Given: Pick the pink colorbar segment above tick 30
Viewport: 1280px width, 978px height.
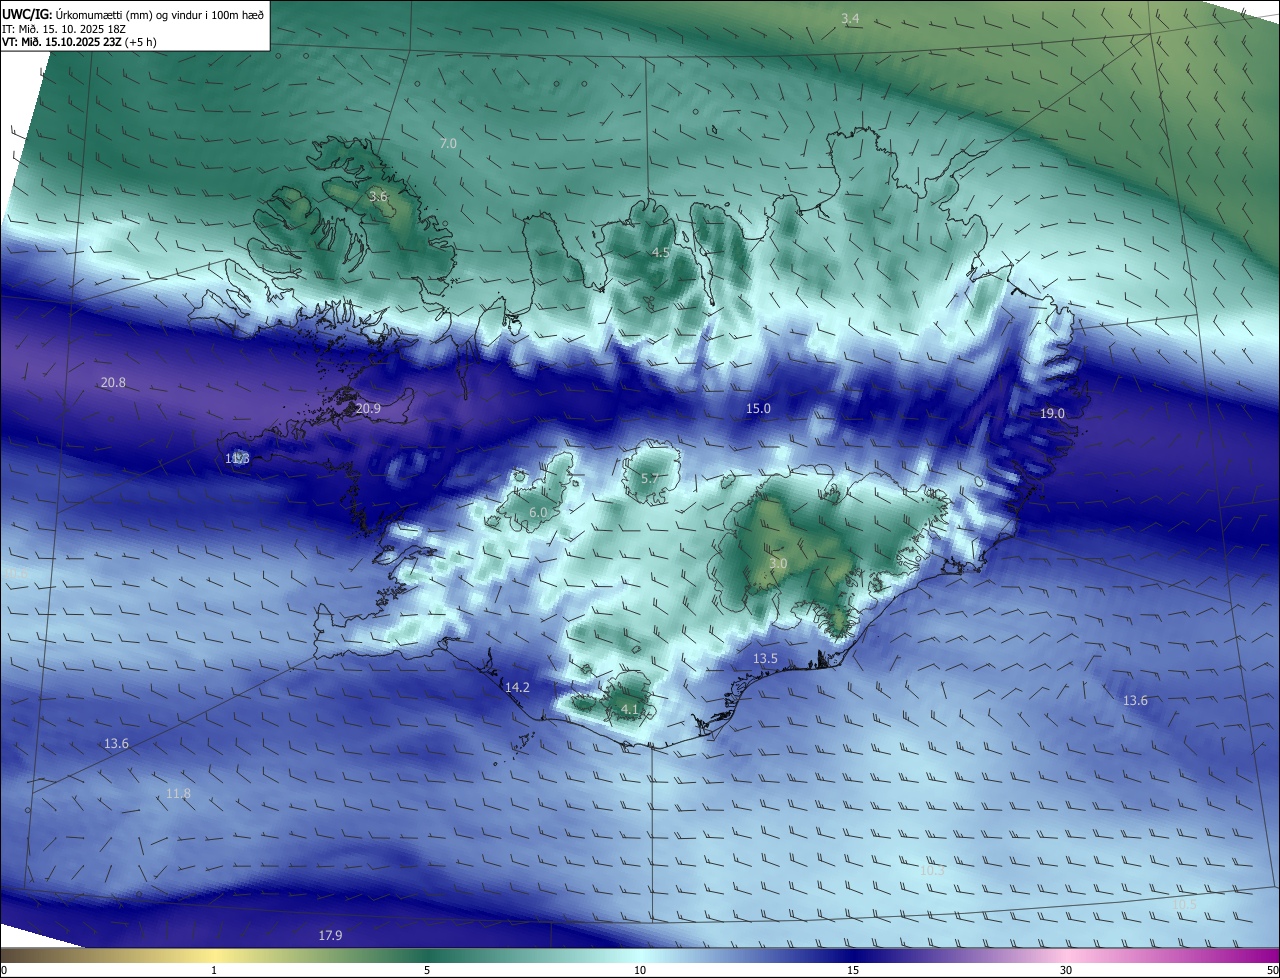Looking at the screenshot, I should (x=1066, y=955).
